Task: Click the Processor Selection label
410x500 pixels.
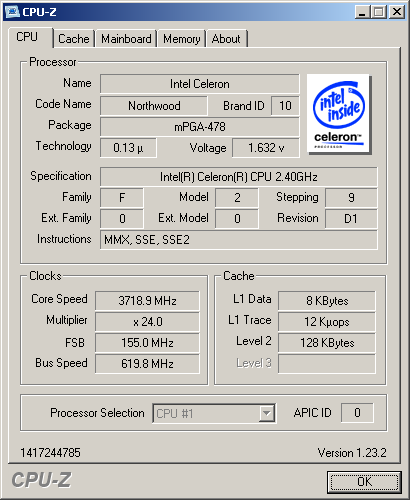Action: tap(97, 413)
